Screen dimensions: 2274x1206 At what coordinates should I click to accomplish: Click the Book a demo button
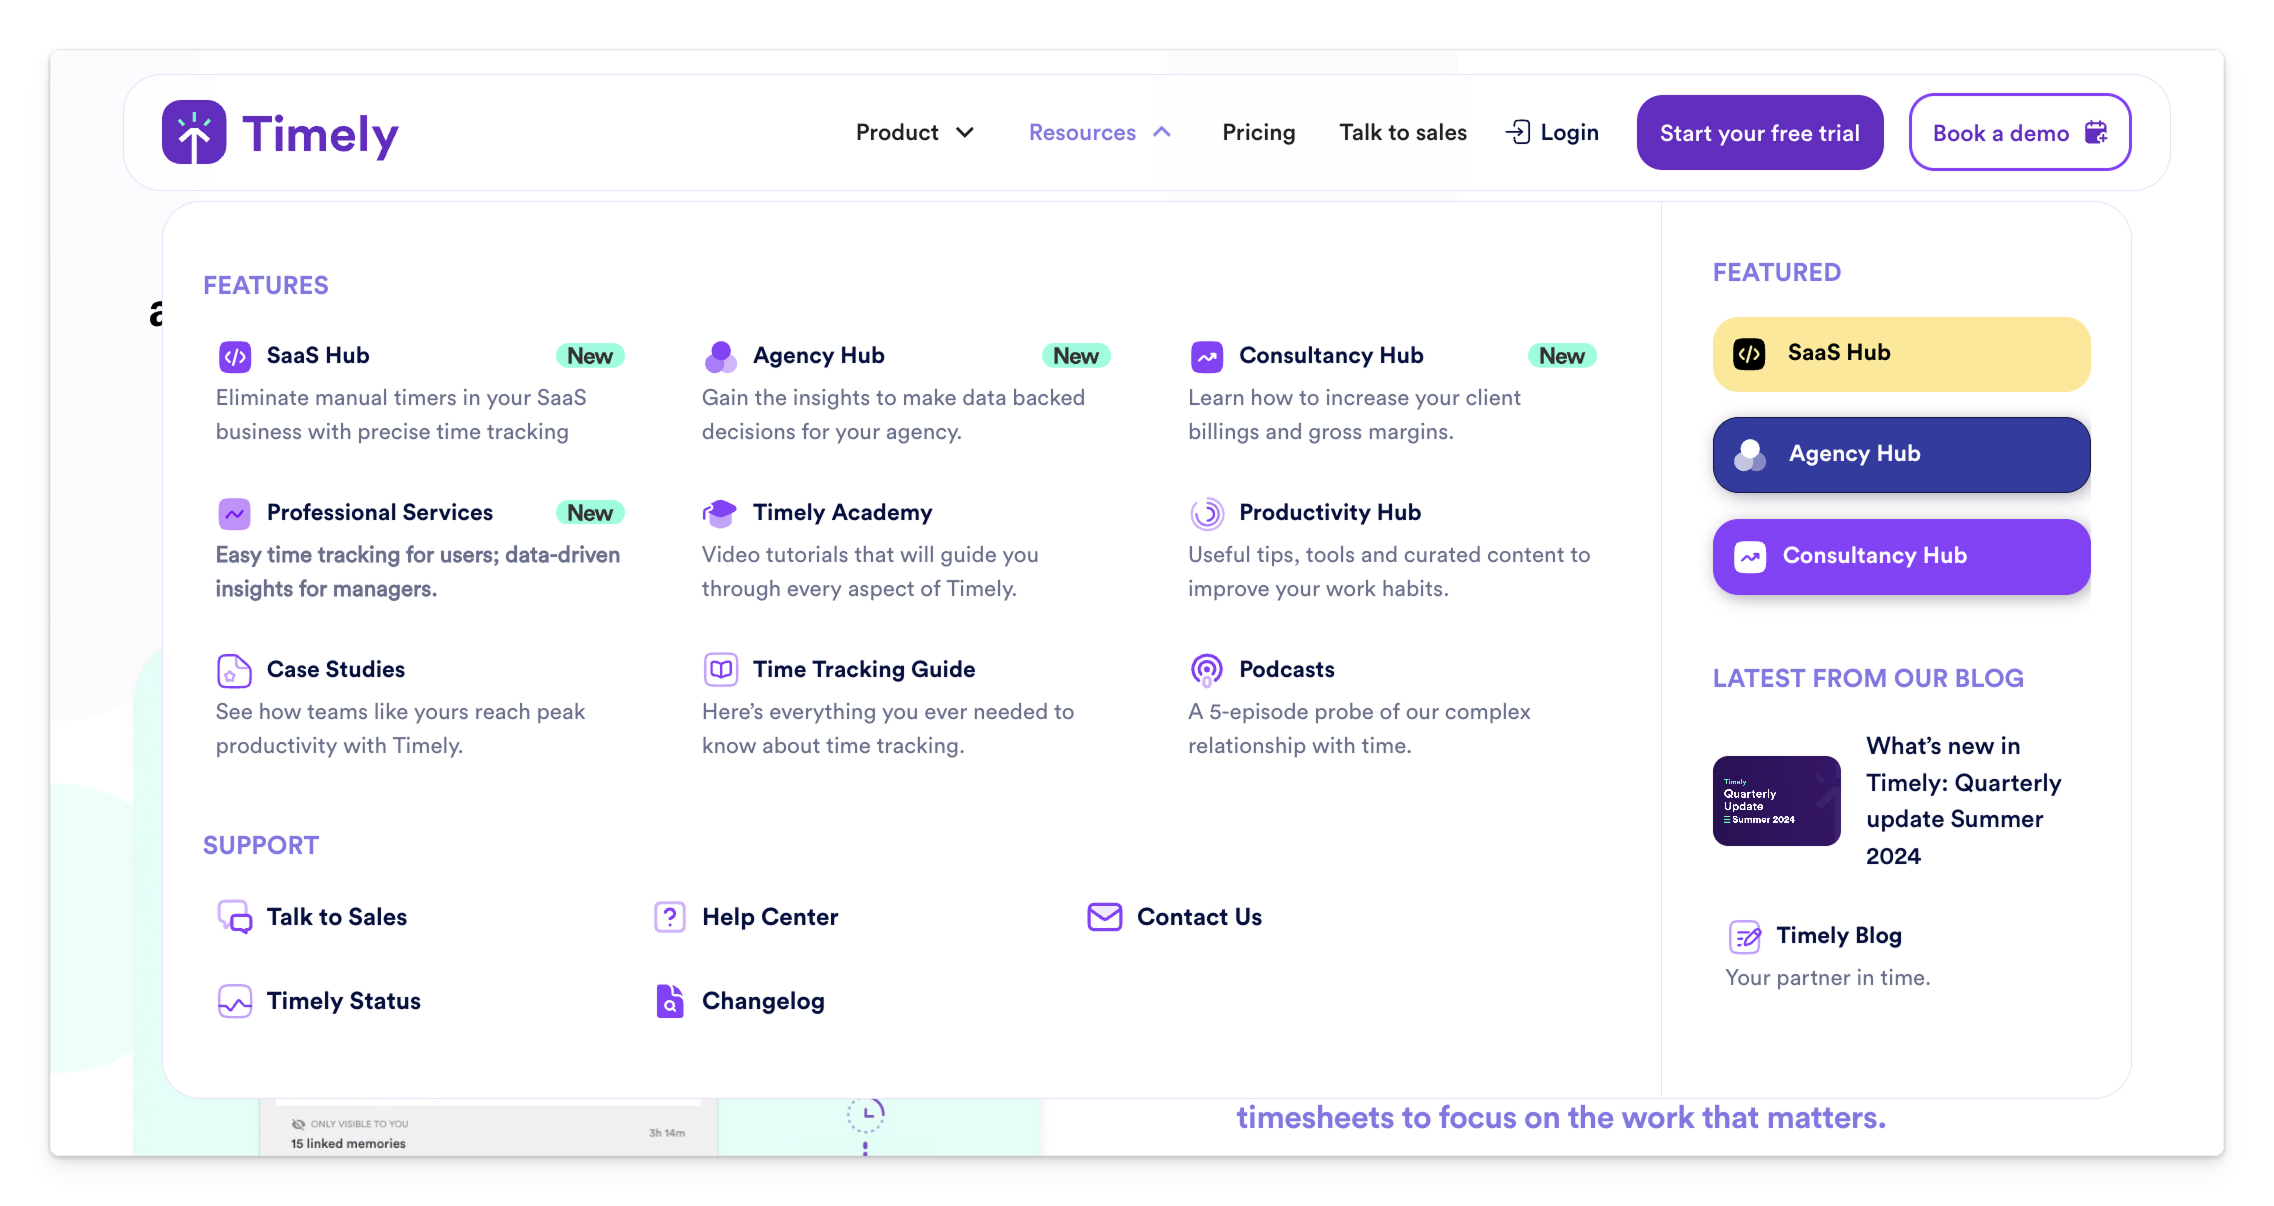tap(2019, 133)
